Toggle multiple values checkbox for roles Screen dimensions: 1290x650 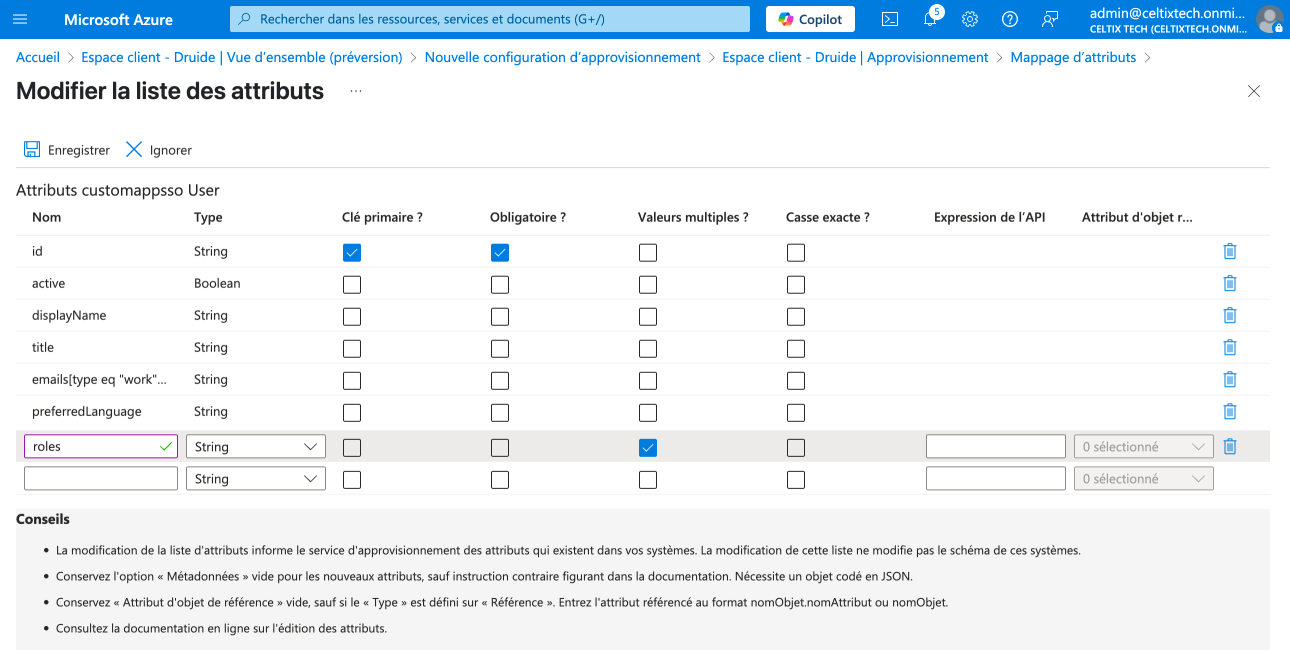coord(648,448)
